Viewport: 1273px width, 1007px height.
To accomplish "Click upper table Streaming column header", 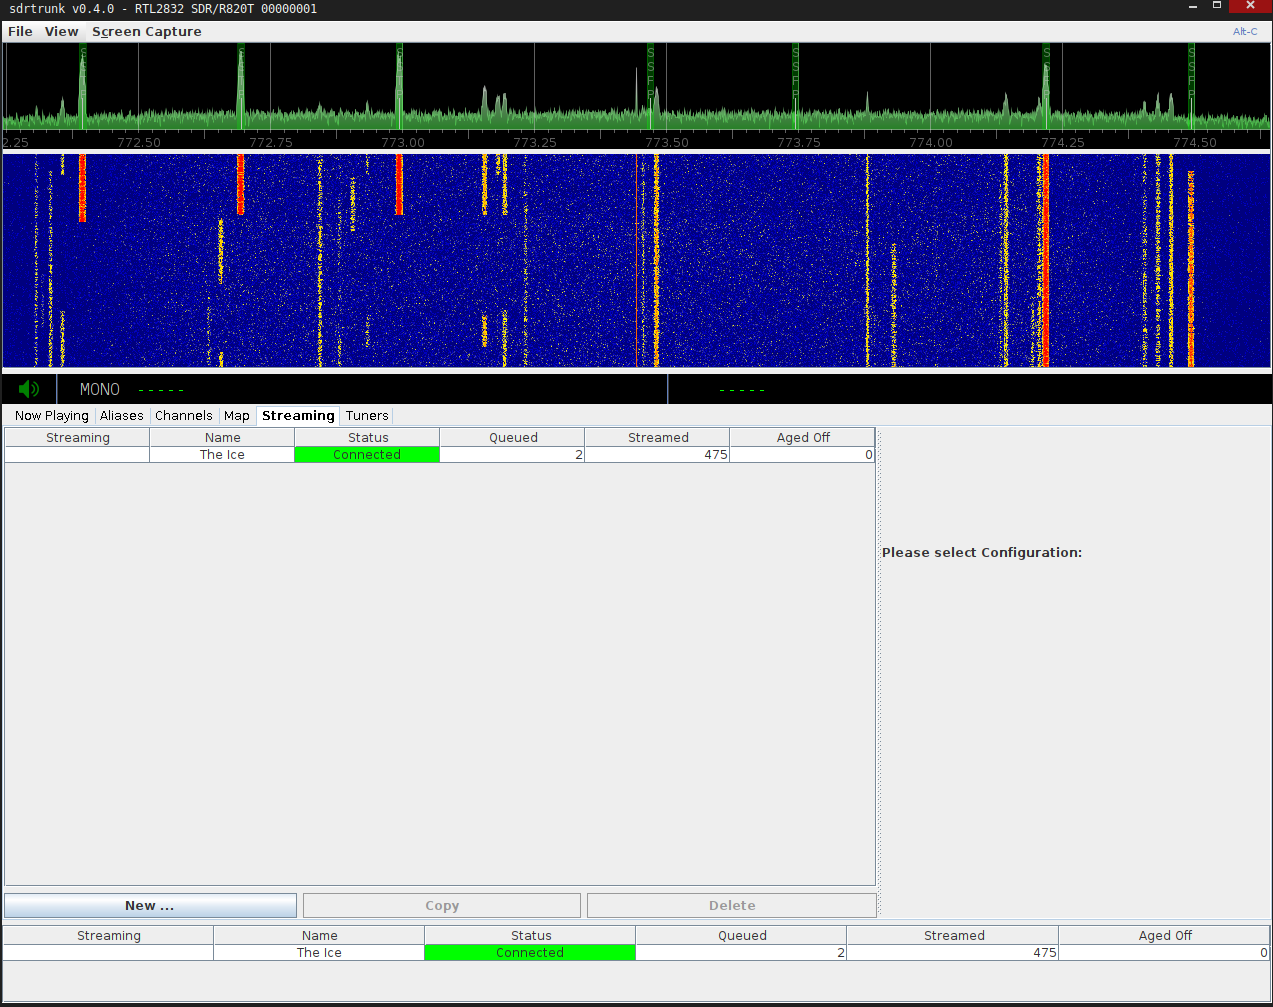I will click(77, 438).
